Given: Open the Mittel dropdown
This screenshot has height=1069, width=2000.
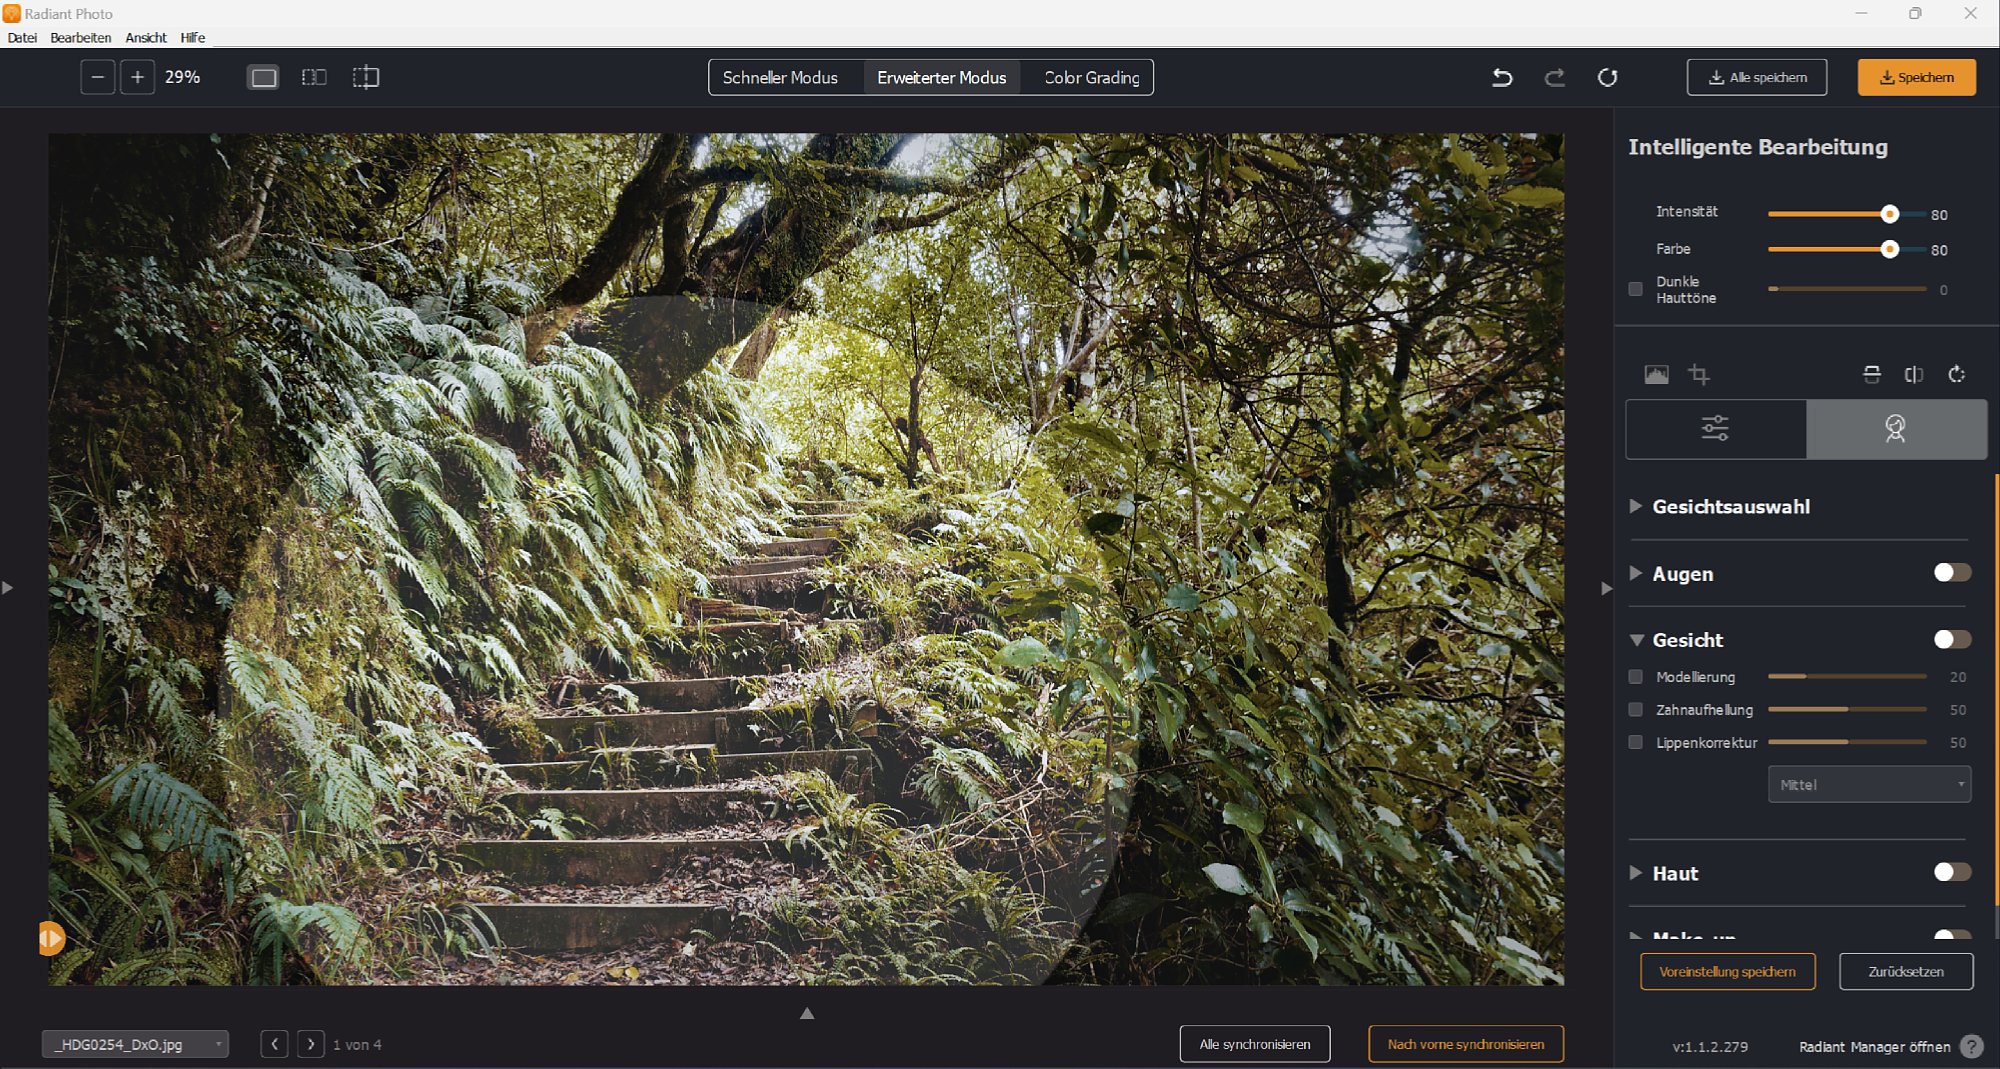Looking at the screenshot, I should [1870, 785].
